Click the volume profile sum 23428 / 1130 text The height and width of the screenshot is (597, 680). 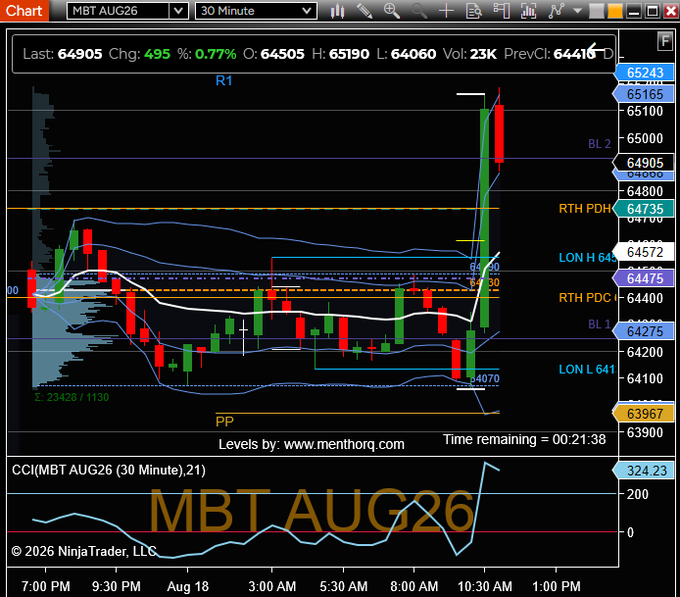[72, 397]
